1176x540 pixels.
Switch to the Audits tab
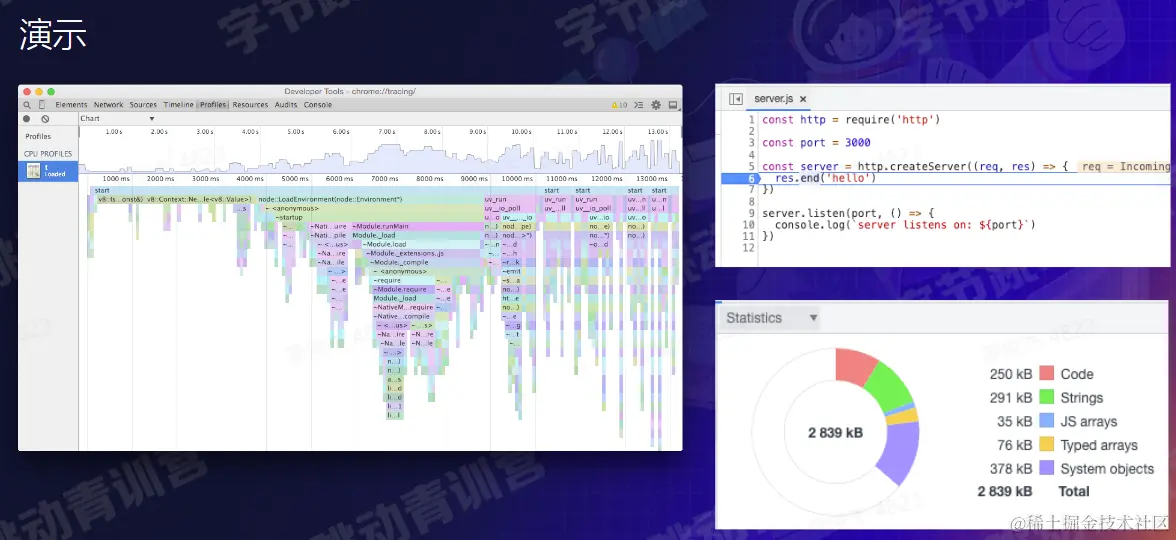coord(286,105)
